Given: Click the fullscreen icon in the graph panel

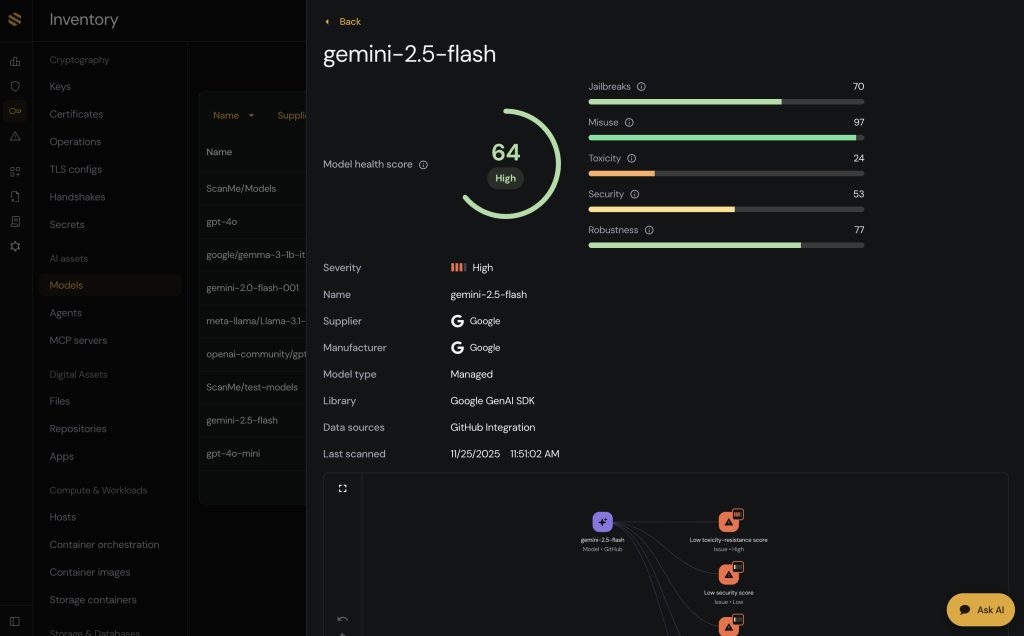Looking at the screenshot, I should tap(343, 488).
